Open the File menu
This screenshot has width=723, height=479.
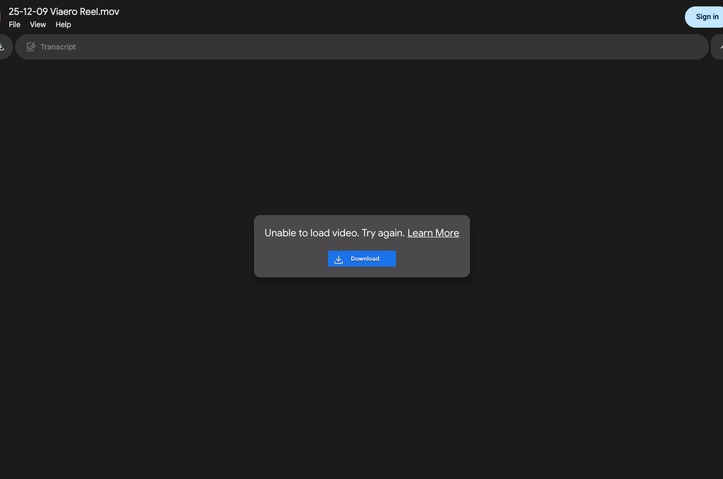click(14, 24)
